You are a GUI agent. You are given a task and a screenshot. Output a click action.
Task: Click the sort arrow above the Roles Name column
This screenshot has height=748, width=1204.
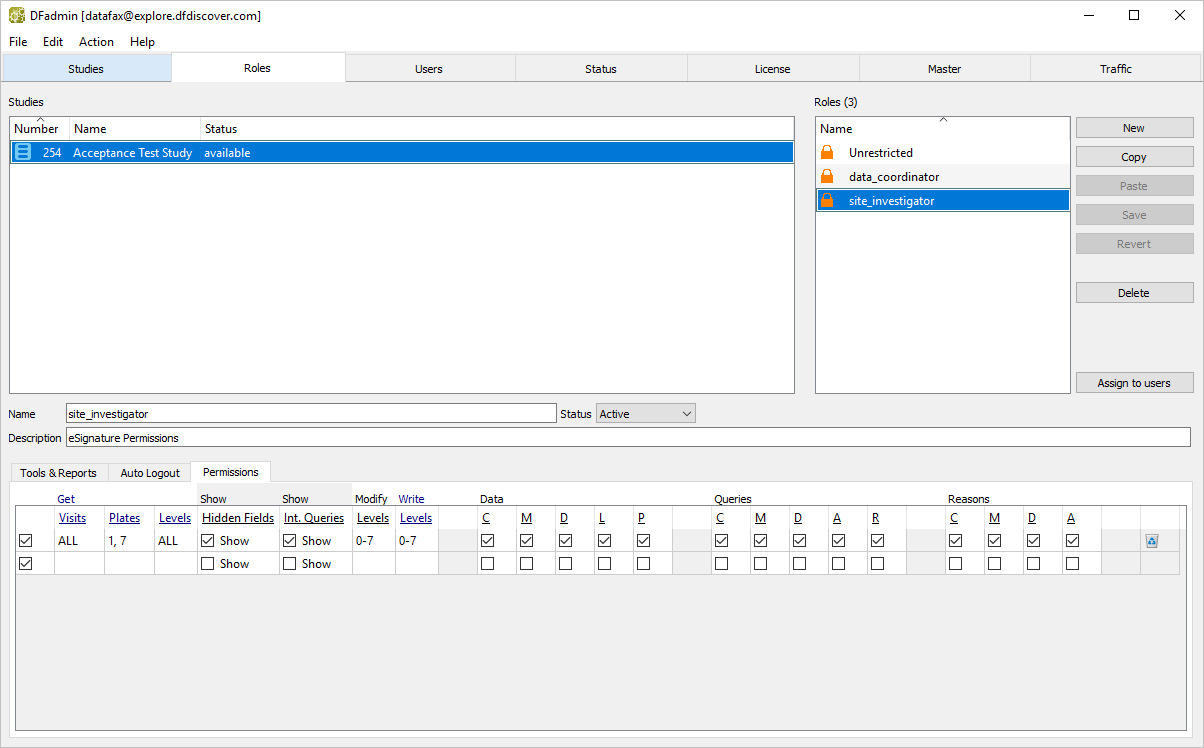click(942, 120)
